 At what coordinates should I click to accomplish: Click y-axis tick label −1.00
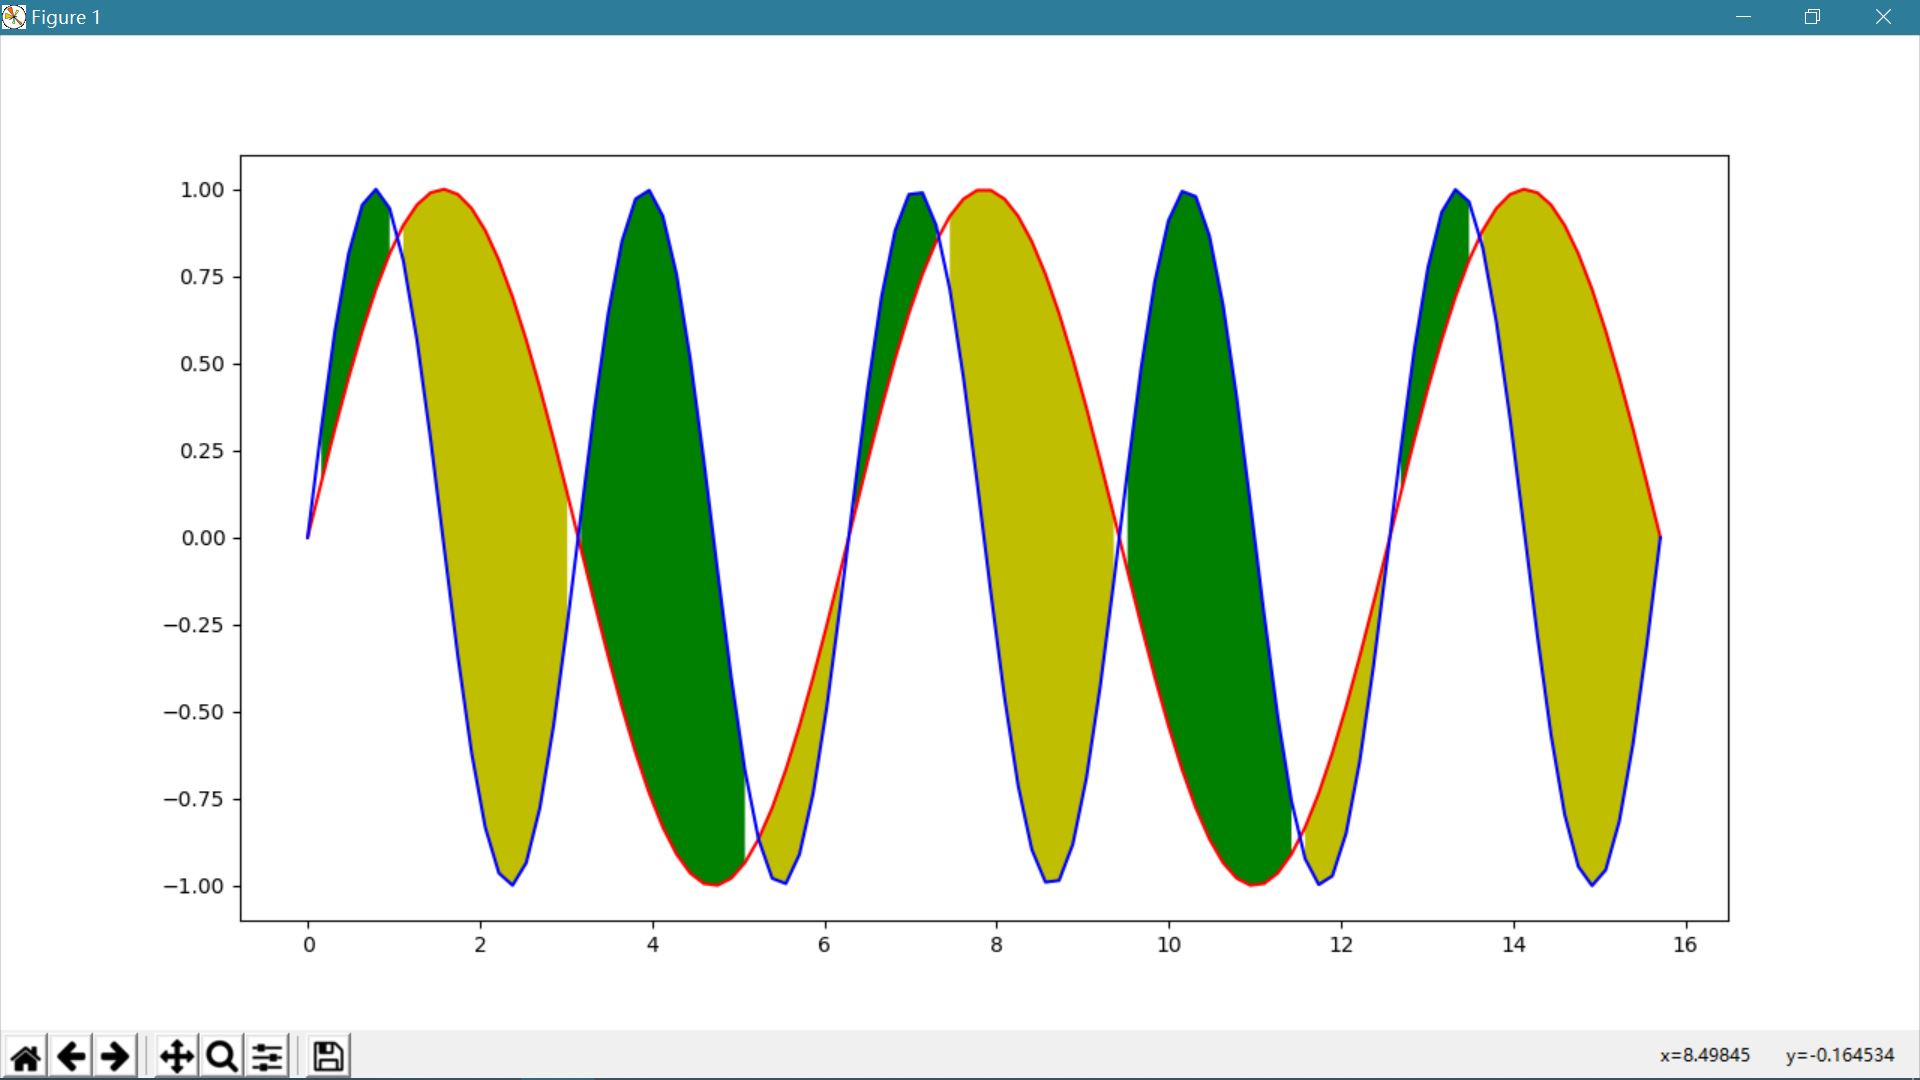click(194, 887)
